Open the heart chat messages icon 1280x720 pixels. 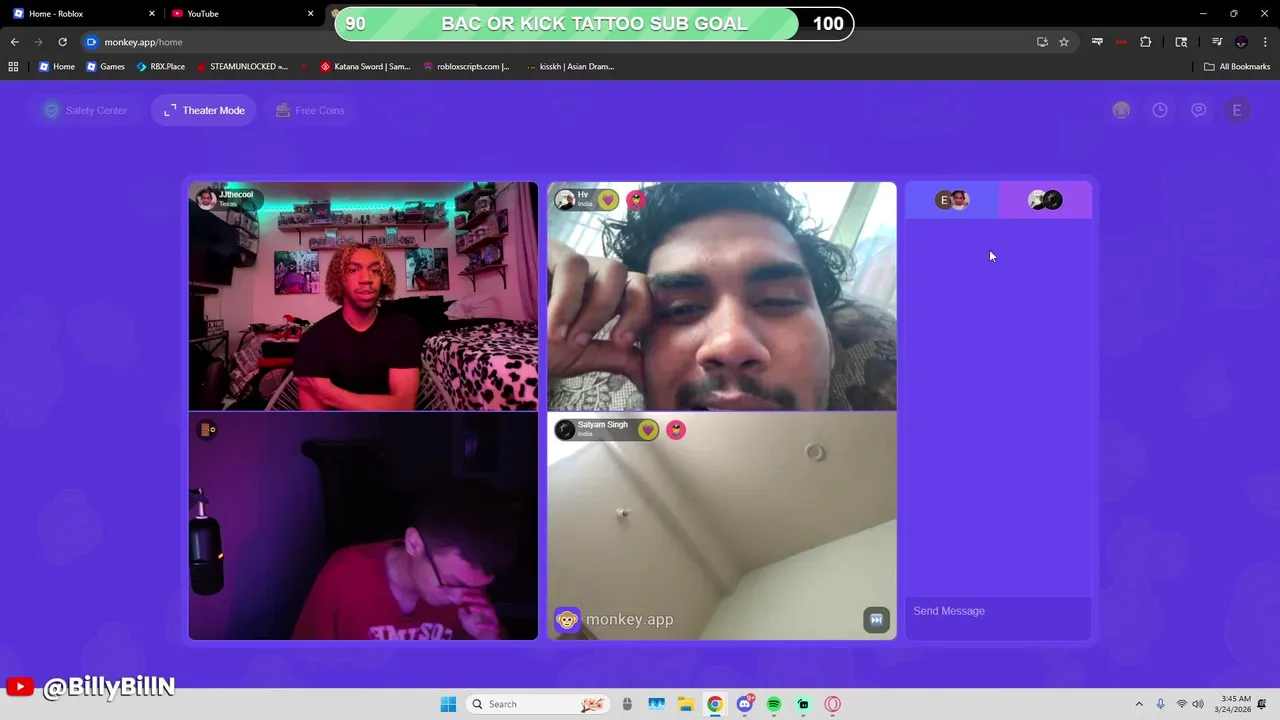point(1198,110)
